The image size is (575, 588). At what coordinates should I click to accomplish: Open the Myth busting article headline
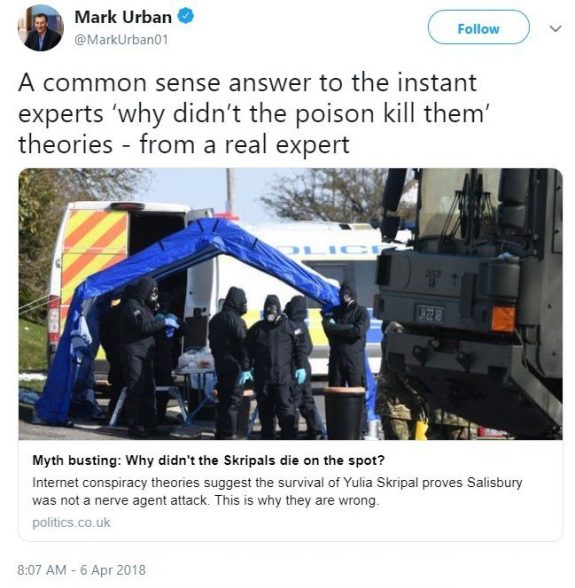point(209,460)
